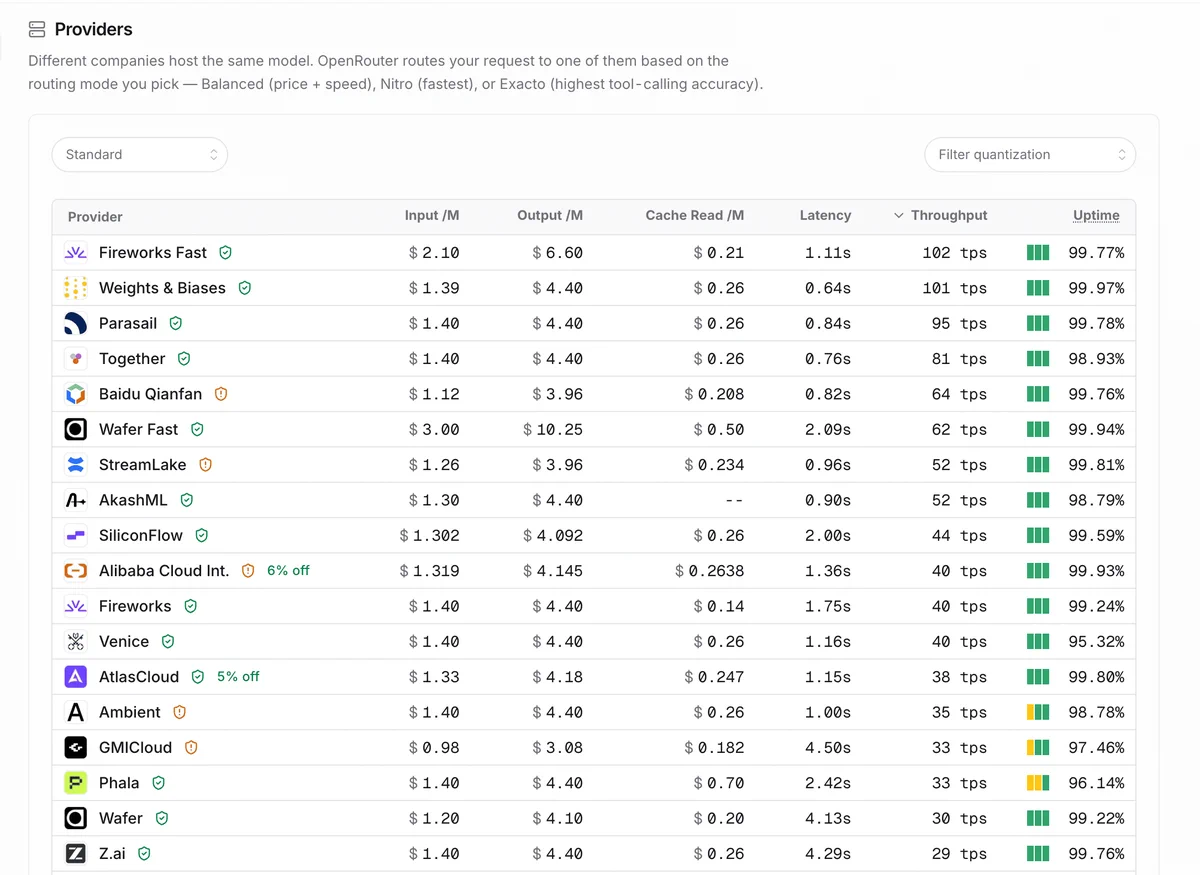The image size is (1200, 875).
Task: Click the Ambient provider logo
Action: tap(76, 712)
